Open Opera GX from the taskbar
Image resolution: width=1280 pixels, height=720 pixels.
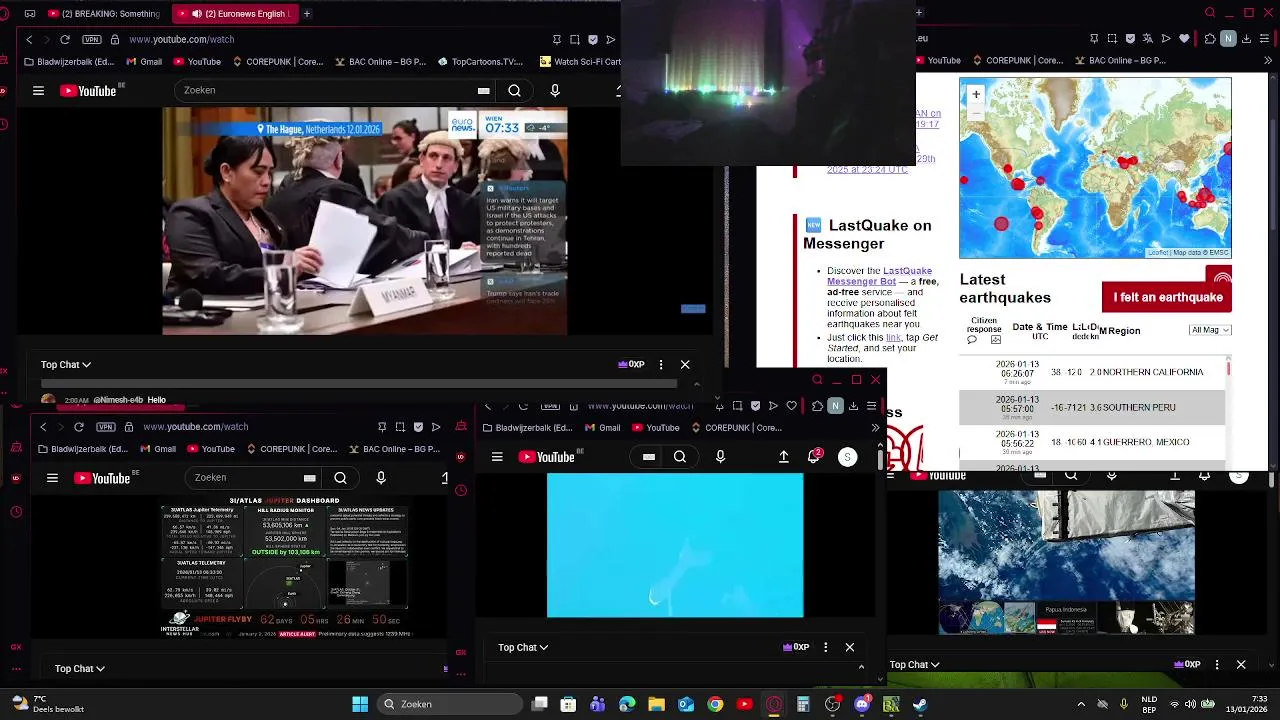[774, 704]
